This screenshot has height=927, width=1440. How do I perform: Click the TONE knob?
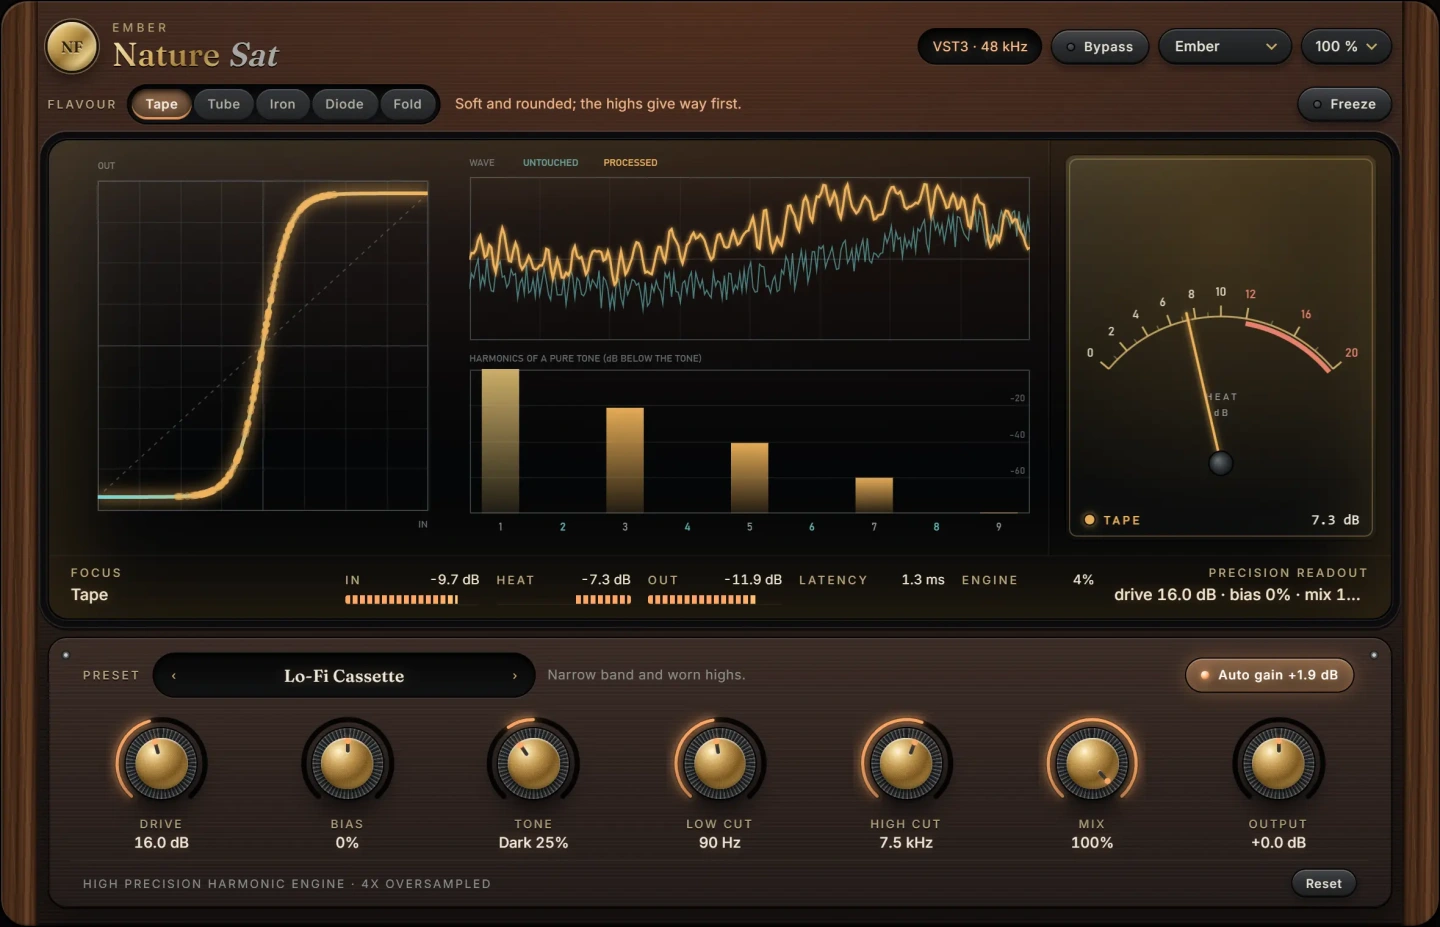[x=533, y=763]
